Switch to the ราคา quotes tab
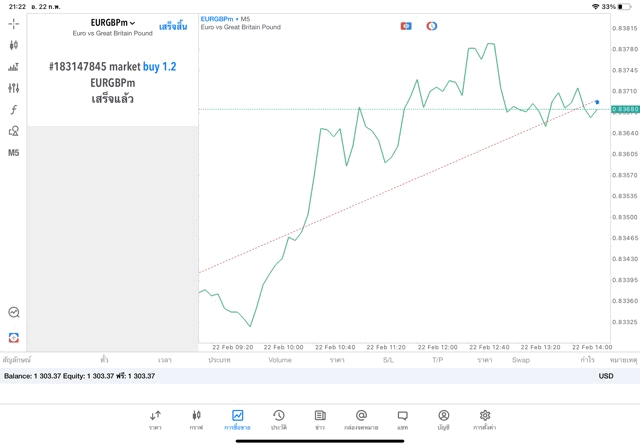The width and height of the screenshot is (640, 447). coord(155,420)
